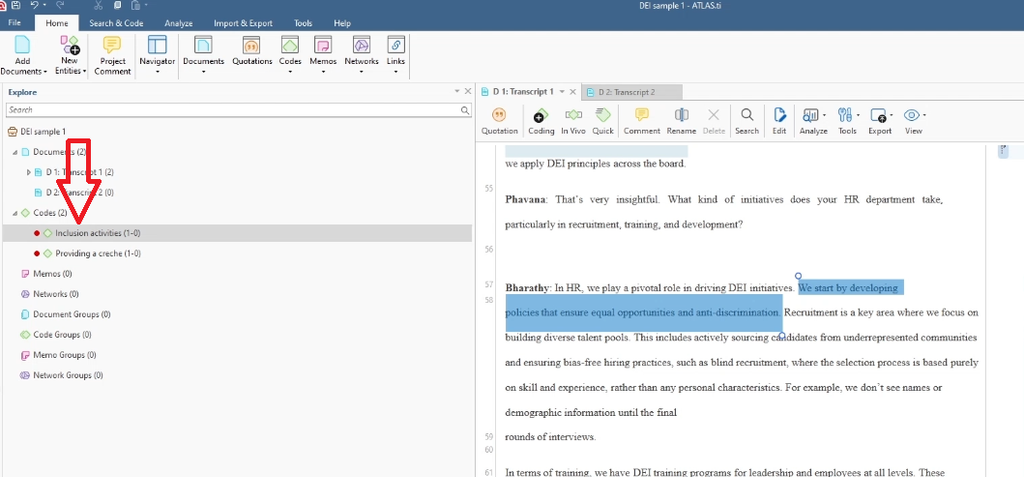Collapse the Codes (2) tree node
Image resolution: width=1024 pixels, height=477 pixels.
(x=15, y=213)
